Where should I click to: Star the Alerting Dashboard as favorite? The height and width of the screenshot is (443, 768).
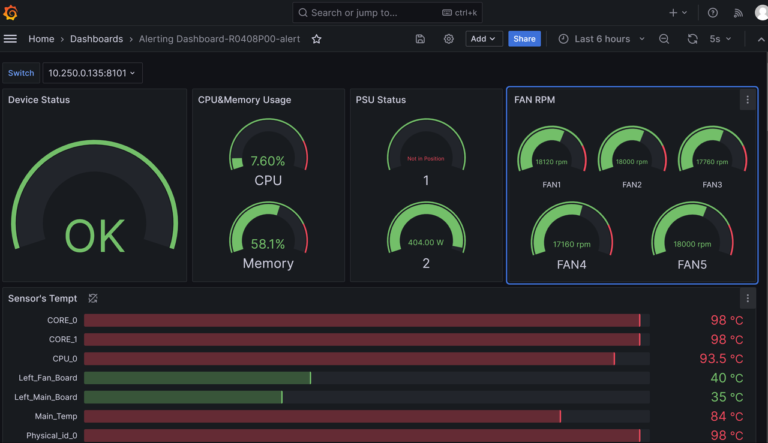[316, 39]
